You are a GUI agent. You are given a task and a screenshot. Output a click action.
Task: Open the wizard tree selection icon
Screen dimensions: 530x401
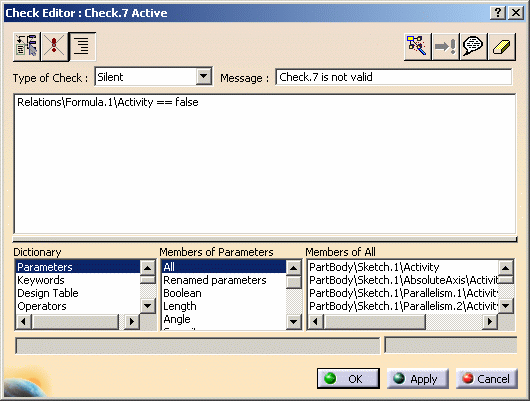tap(417, 47)
